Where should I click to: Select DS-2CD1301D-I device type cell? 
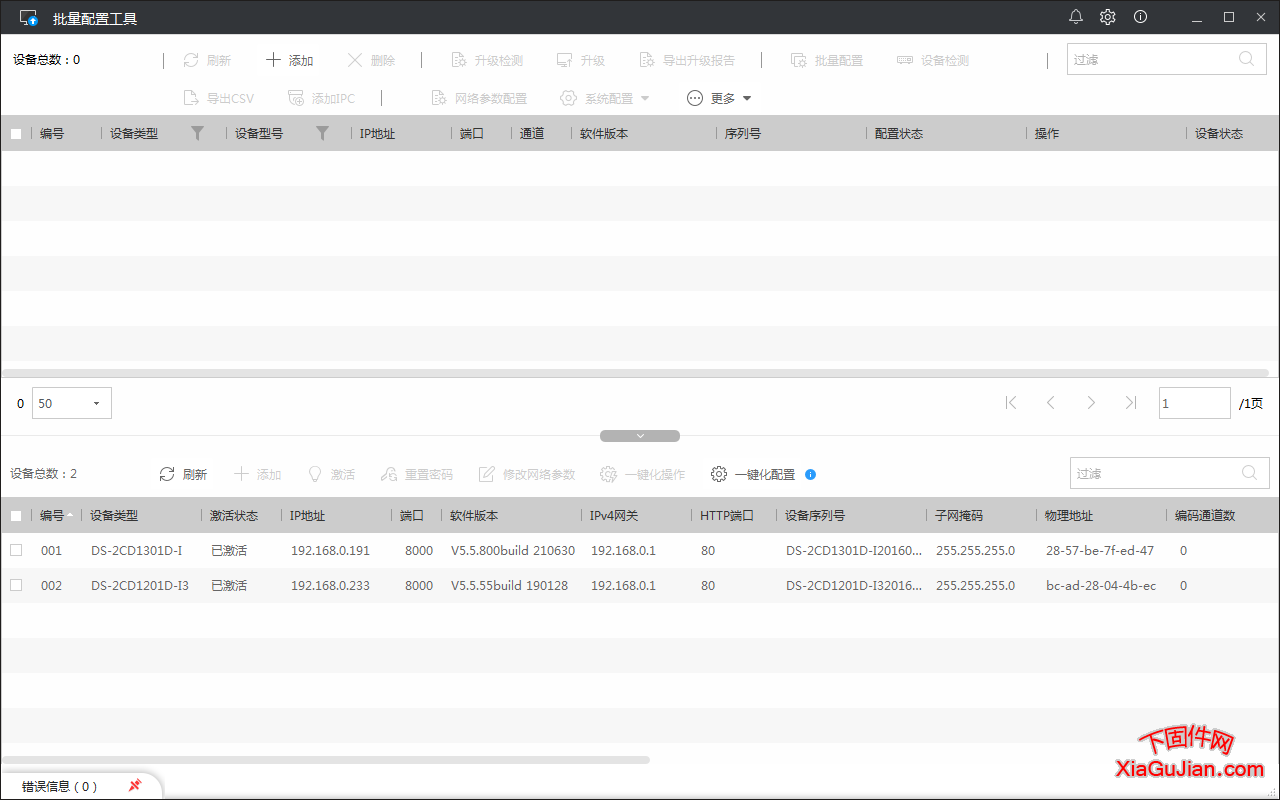point(137,550)
